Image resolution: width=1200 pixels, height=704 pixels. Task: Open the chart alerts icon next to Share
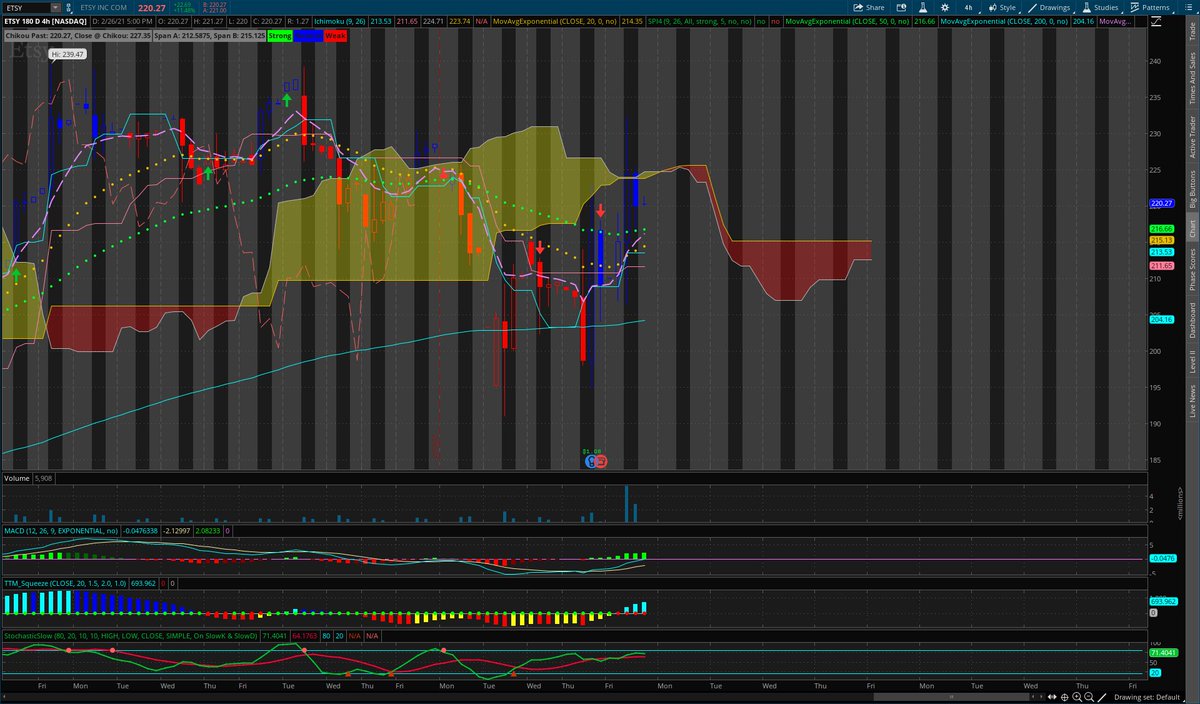pos(900,7)
